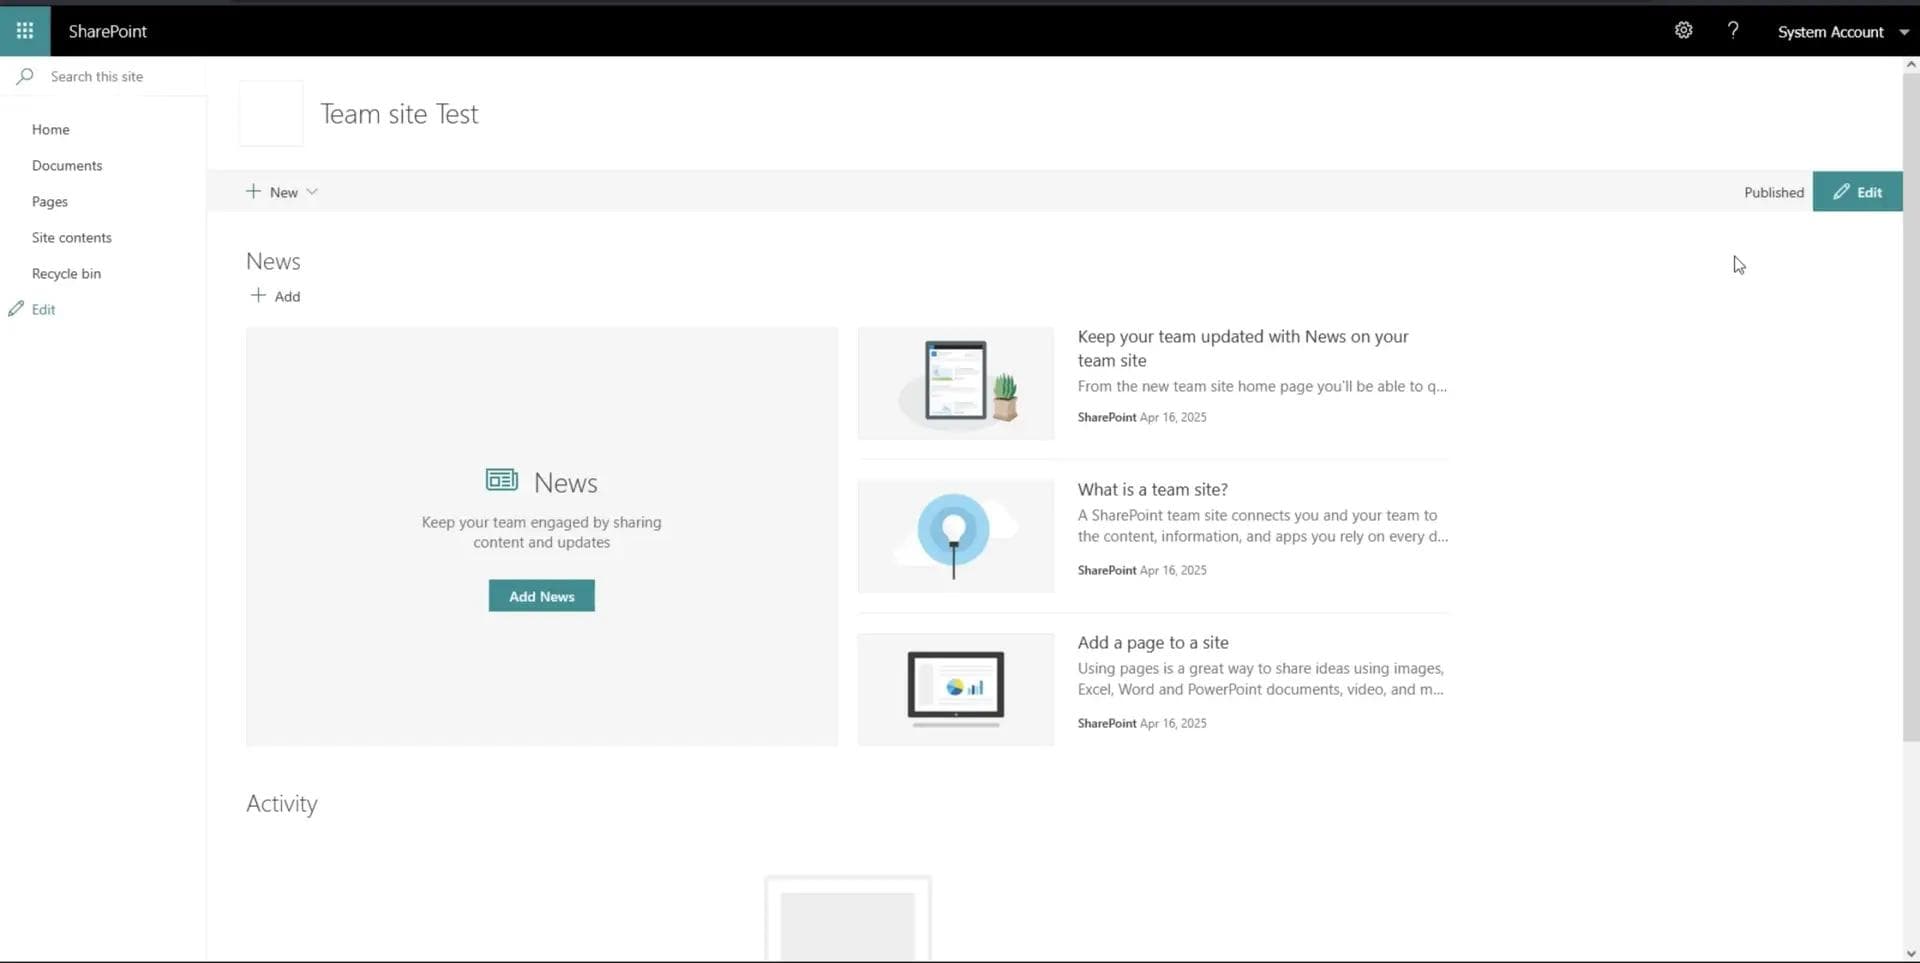Expand the System Account dropdown arrow

(x=1904, y=32)
